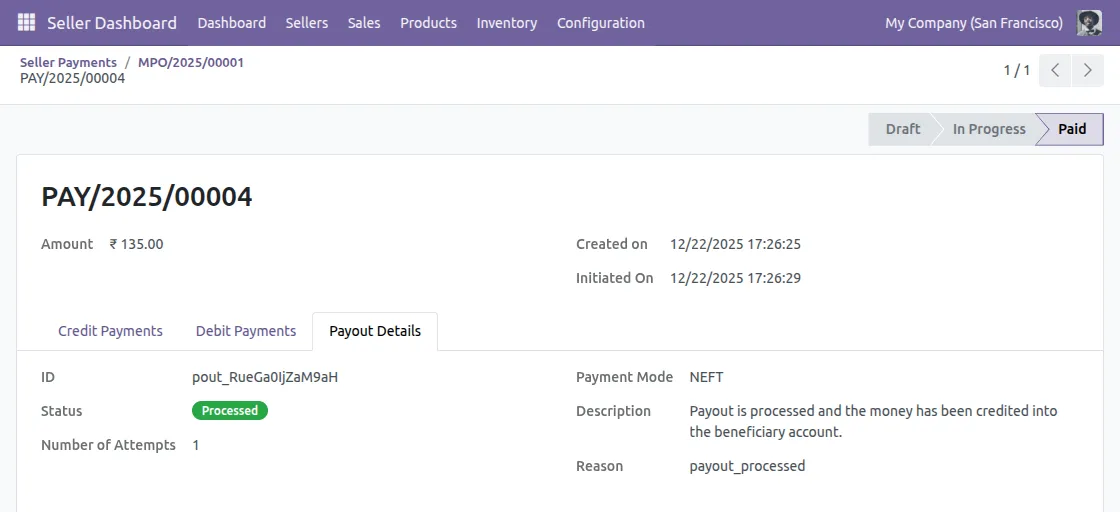1120x512 pixels.
Task: Click the payout_processed reason value
Action: point(747,466)
